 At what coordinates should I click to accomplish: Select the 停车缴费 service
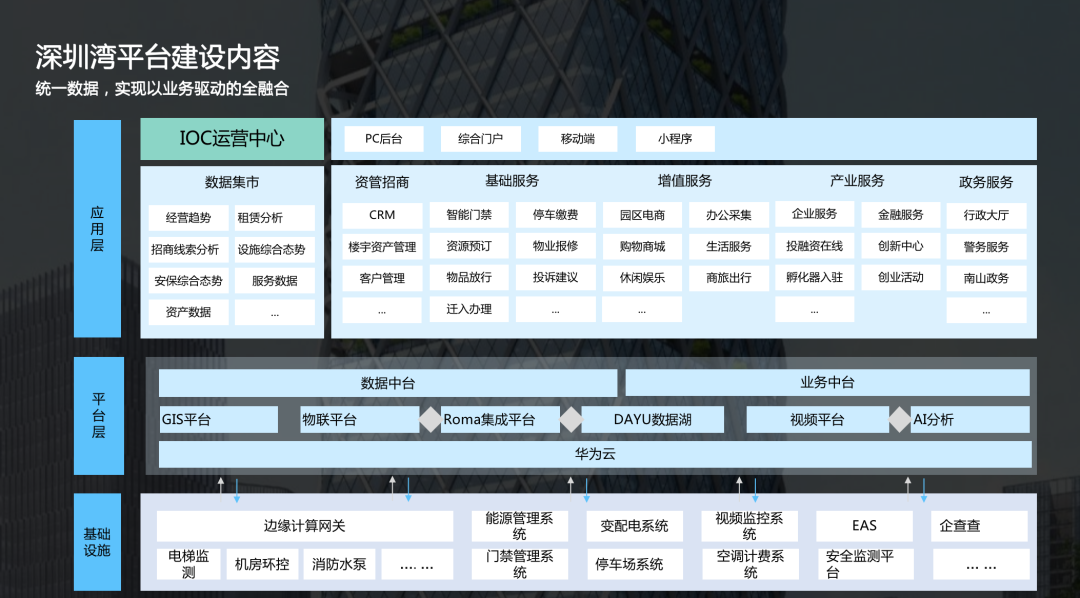pyautogui.click(x=555, y=214)
